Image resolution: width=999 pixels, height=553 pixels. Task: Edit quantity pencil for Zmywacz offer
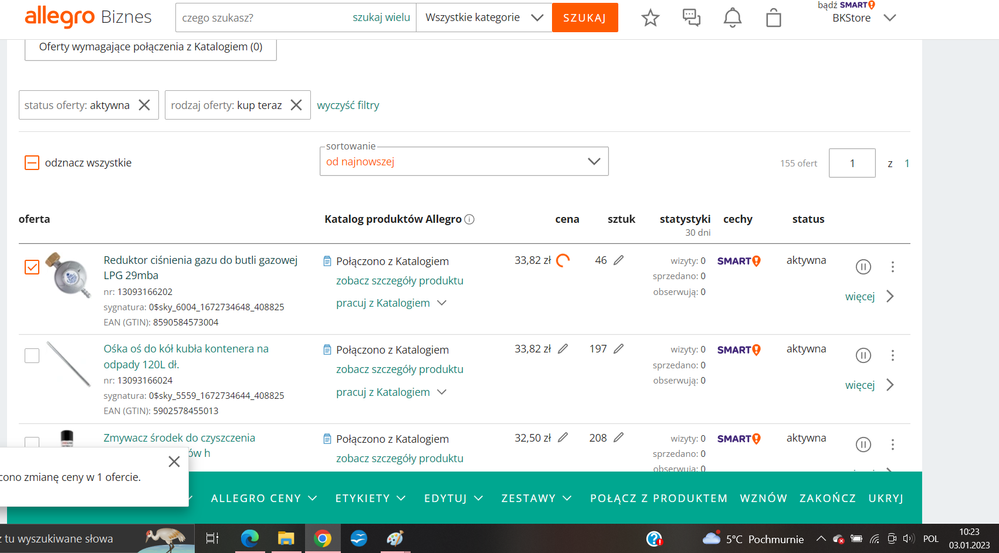coord(618,438)
